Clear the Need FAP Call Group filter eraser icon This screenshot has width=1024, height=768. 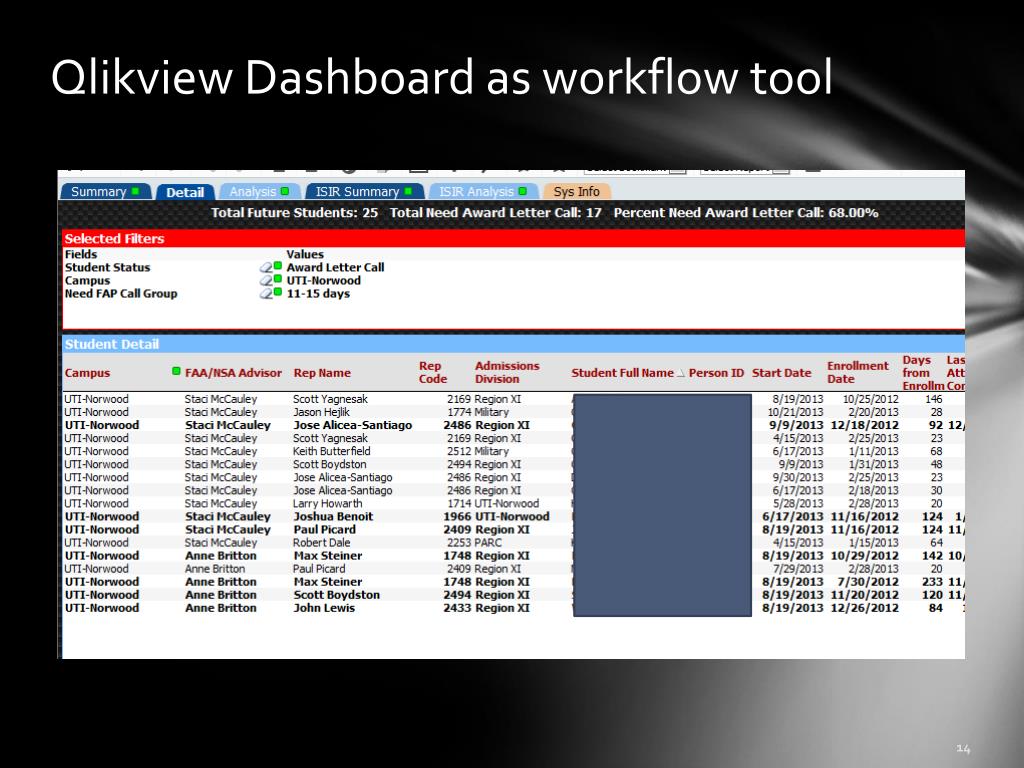pos(266,294)
